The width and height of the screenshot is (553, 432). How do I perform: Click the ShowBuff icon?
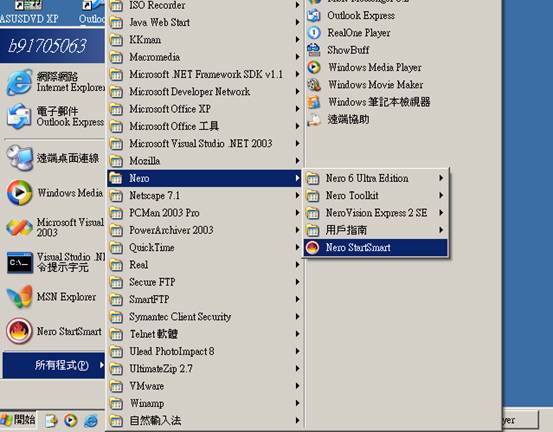click(x=314, y=50)
